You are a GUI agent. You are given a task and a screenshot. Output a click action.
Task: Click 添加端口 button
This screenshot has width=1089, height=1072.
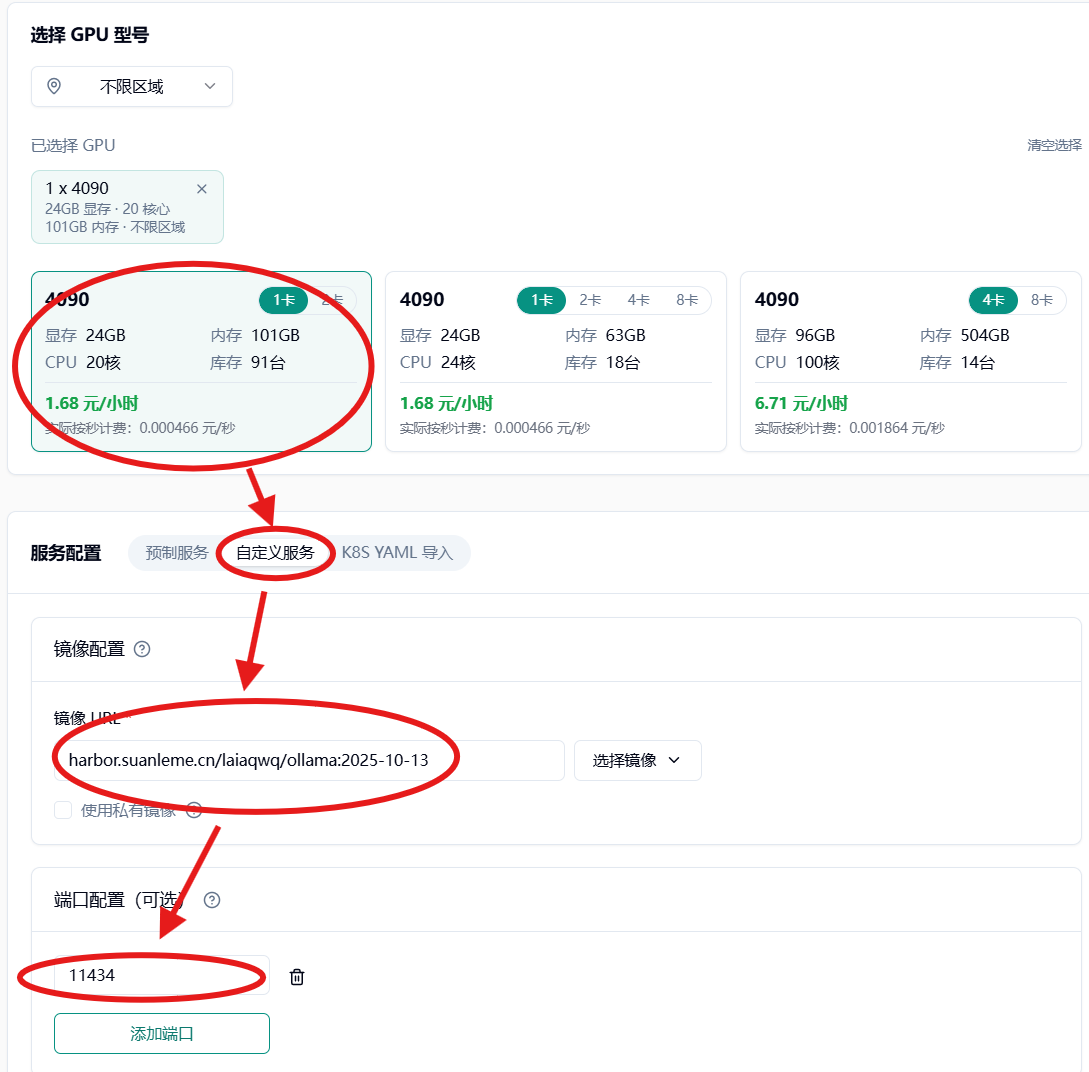tap(162, 1033)
